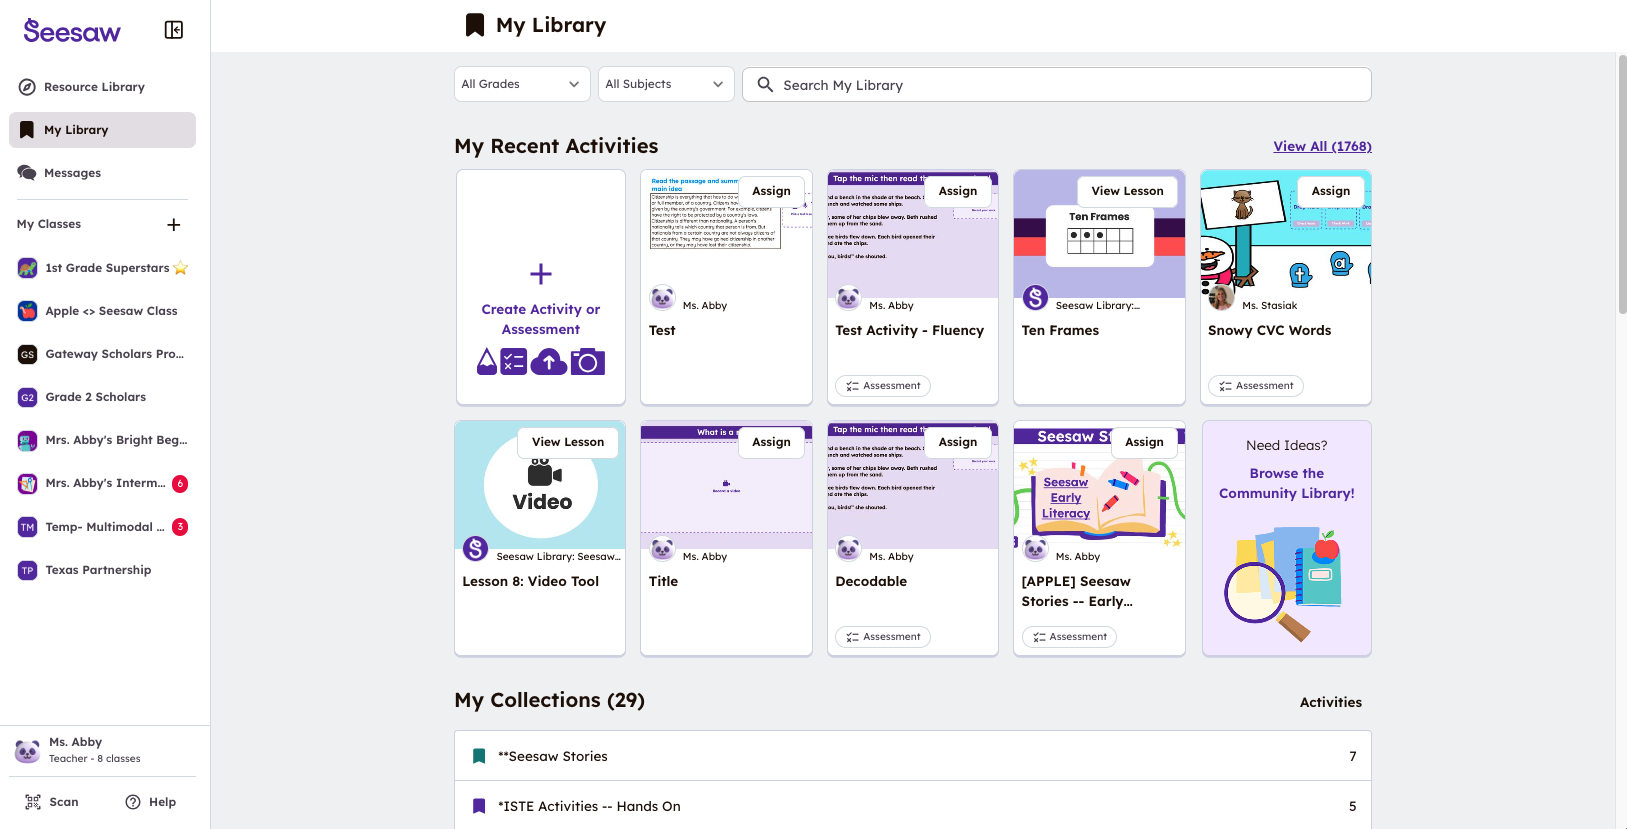The height and width of the screenshot is (829, 1627).
Task: Click the page vertical scrollbar
Action: click(1622, 185)
